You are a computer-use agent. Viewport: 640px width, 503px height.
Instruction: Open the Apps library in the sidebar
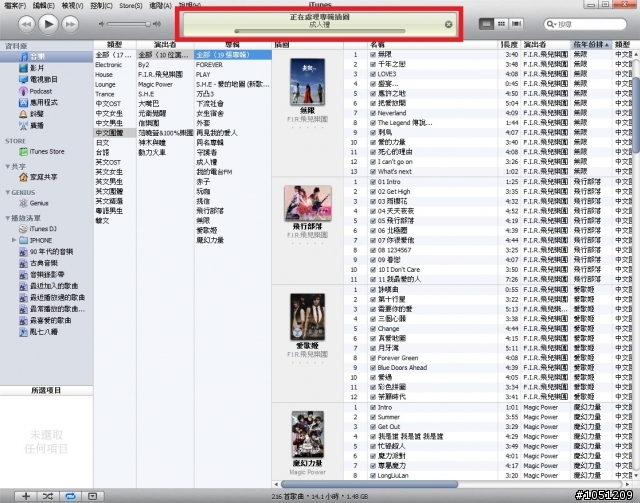38,102
